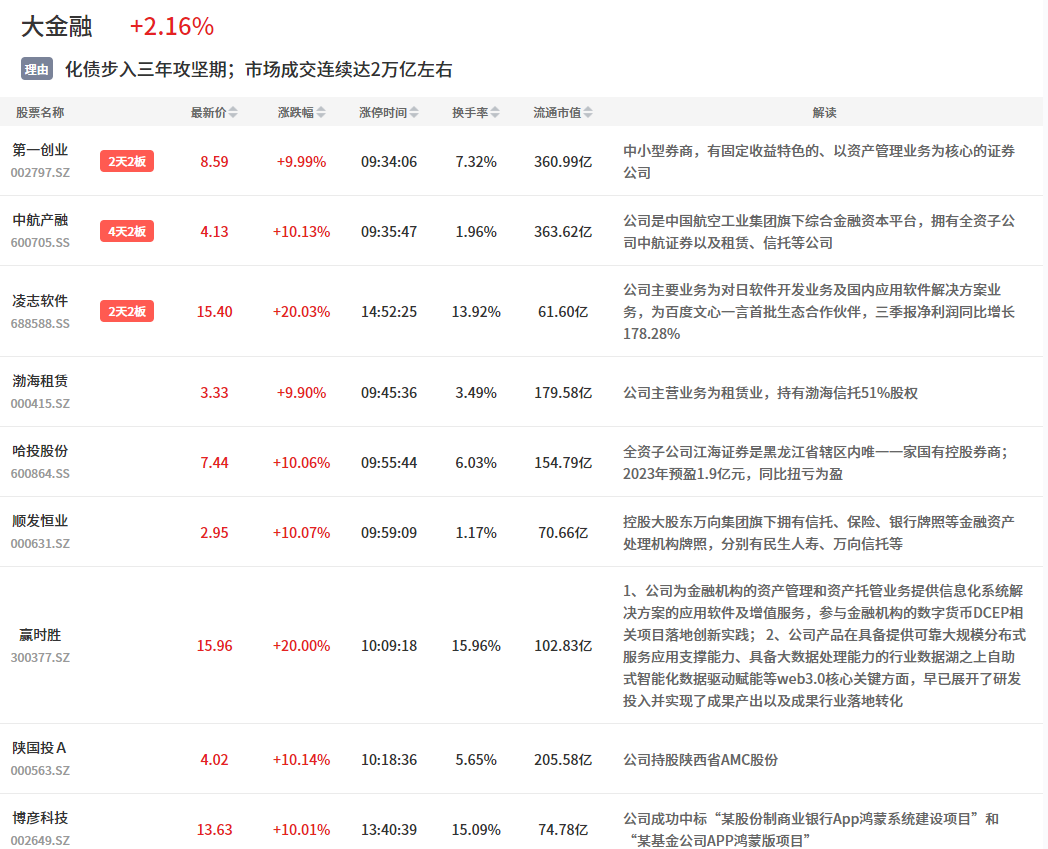Click the 理由 tag badge
Image resolution: width=1048 pixels, height=849 pixels.
(x=37, y=69)
